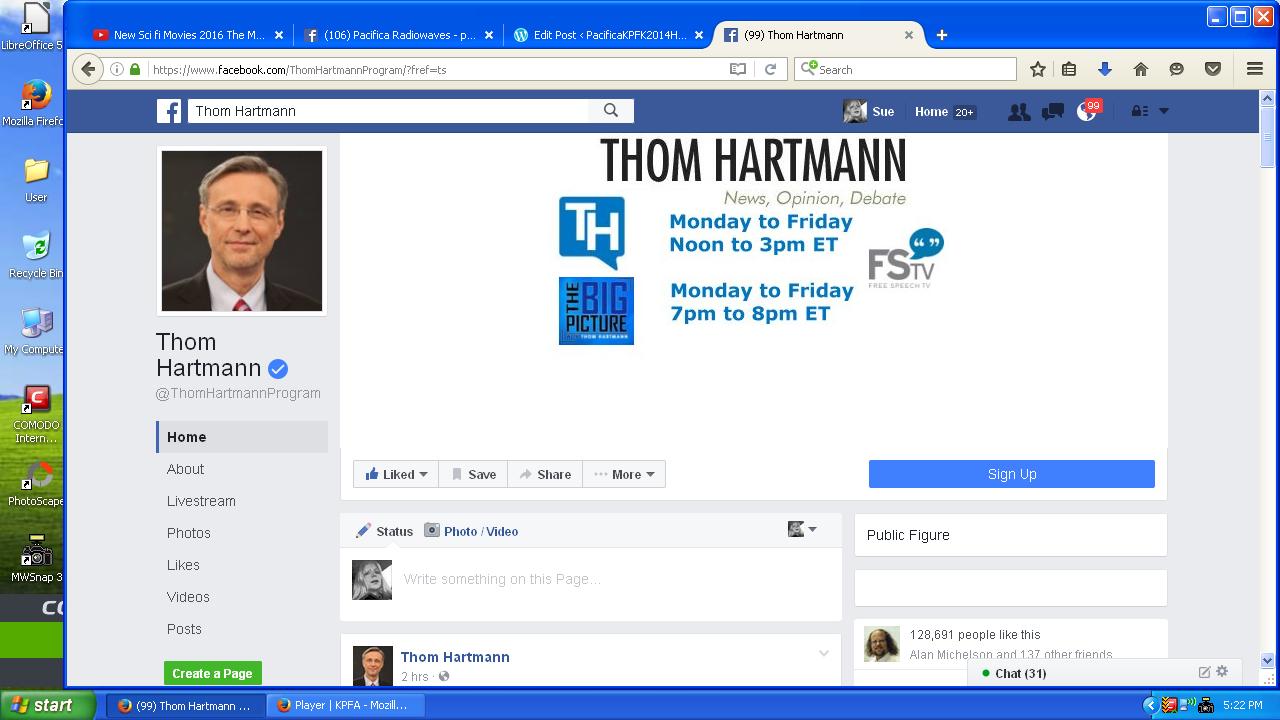Open Firefox downloads arrow
This screenshot has width=1280, height=720.
[1105, 69]
